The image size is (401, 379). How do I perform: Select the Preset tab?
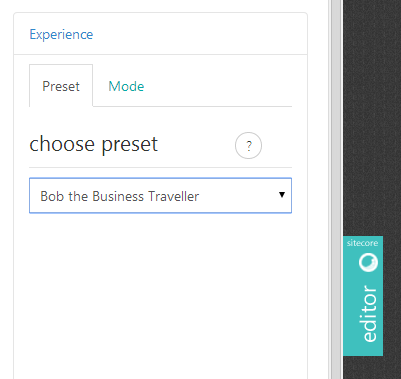pos(61,86)
